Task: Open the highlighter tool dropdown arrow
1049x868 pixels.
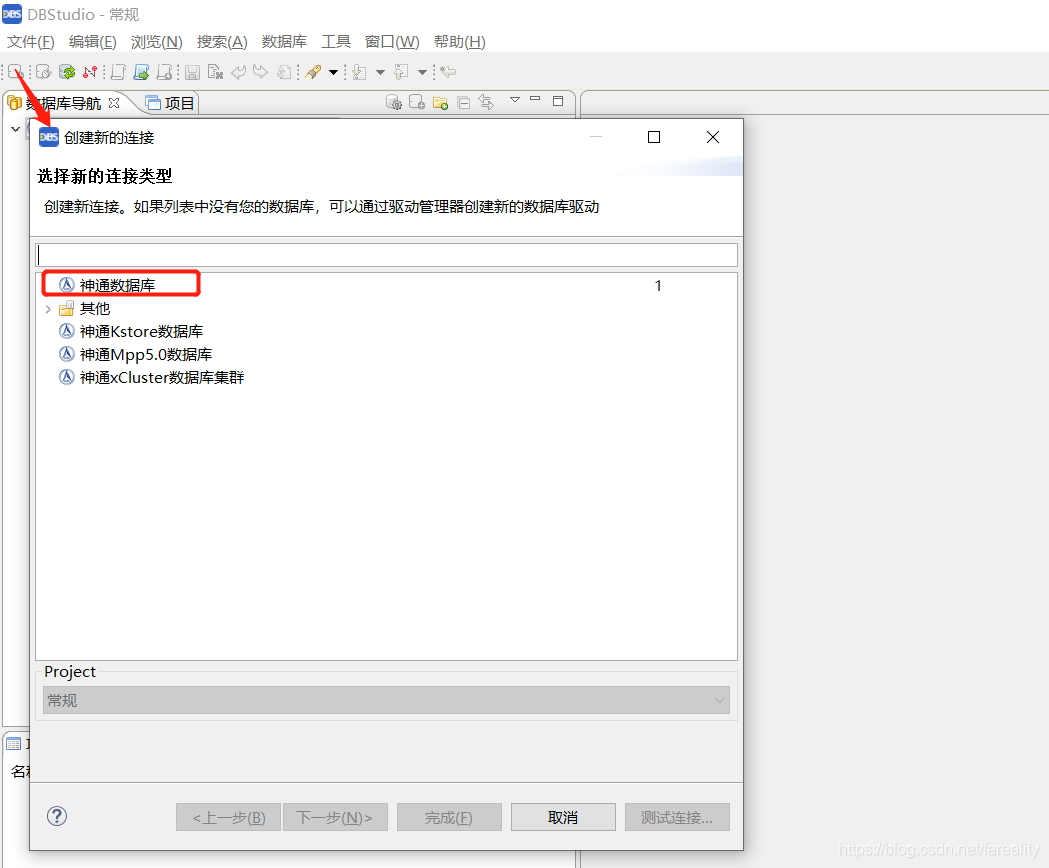Action: point(333,72)
